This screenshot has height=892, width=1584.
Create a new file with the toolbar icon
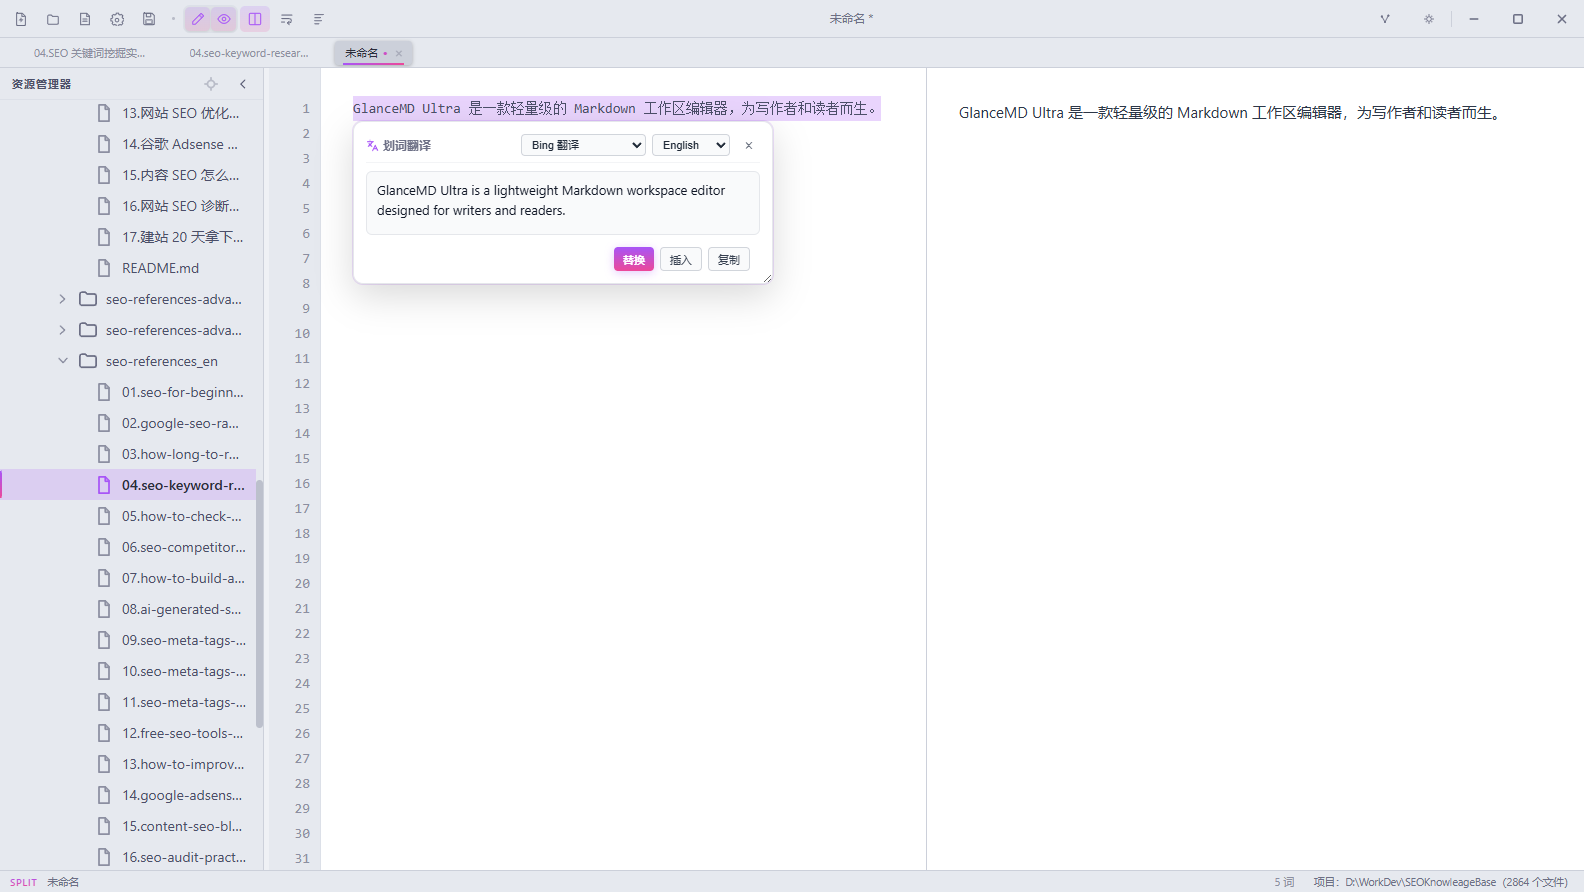(21, 19)
